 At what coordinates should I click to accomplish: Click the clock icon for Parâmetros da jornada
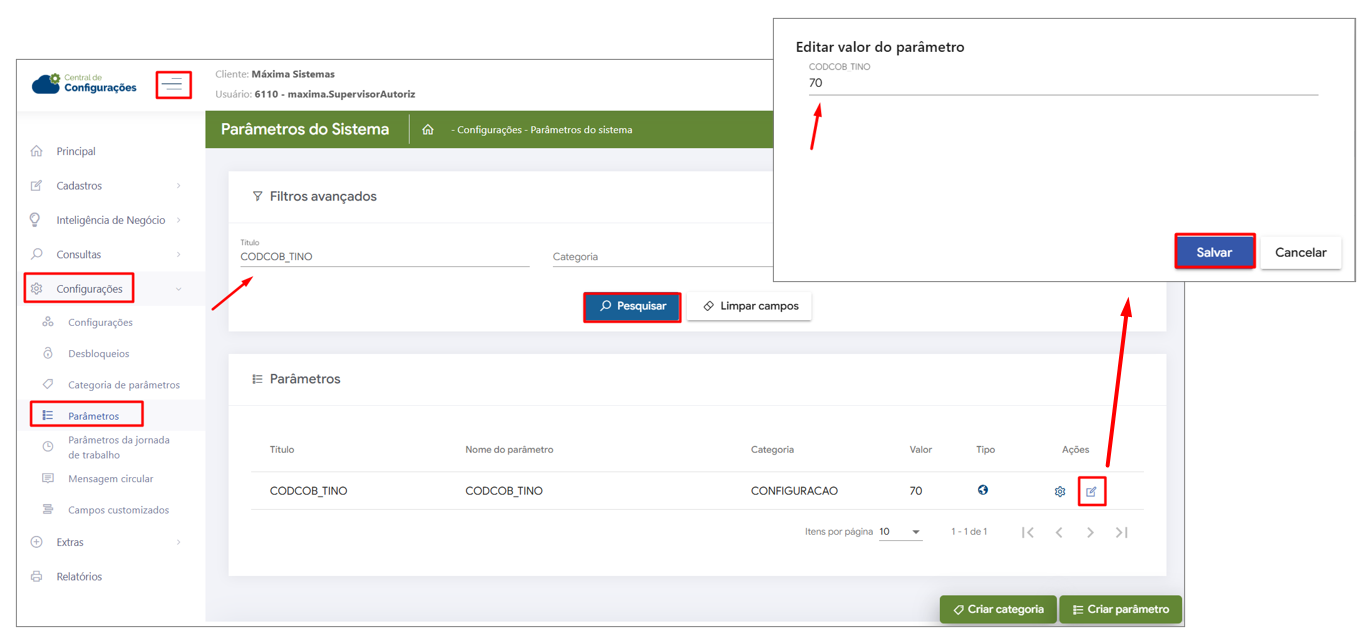pyautogui.click(x=48, y=447)
